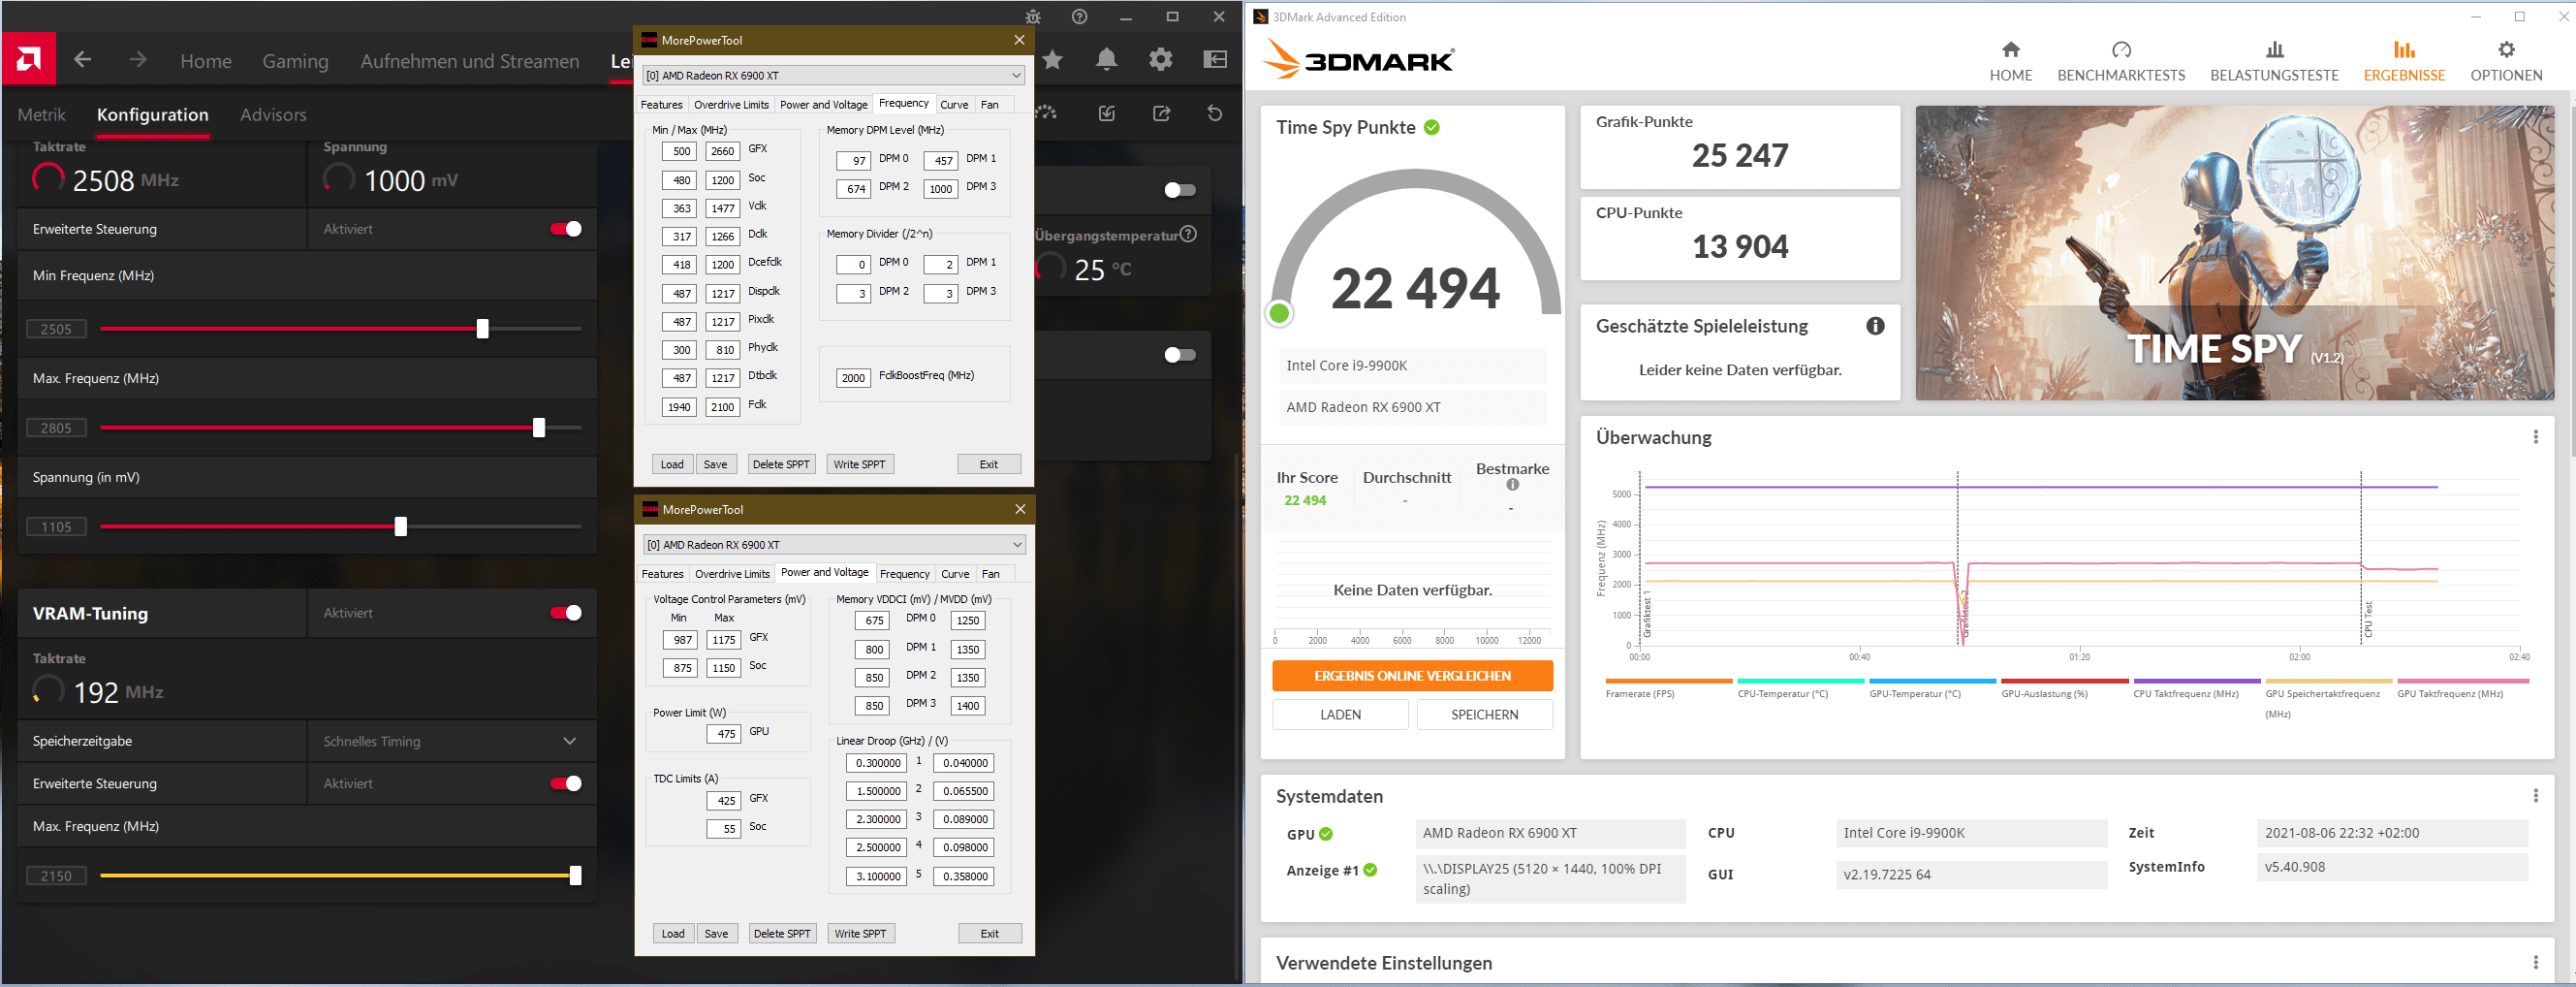Open Radeon Software help question-mark icon
The image size is (2576, 987).
coord(1079,17)
